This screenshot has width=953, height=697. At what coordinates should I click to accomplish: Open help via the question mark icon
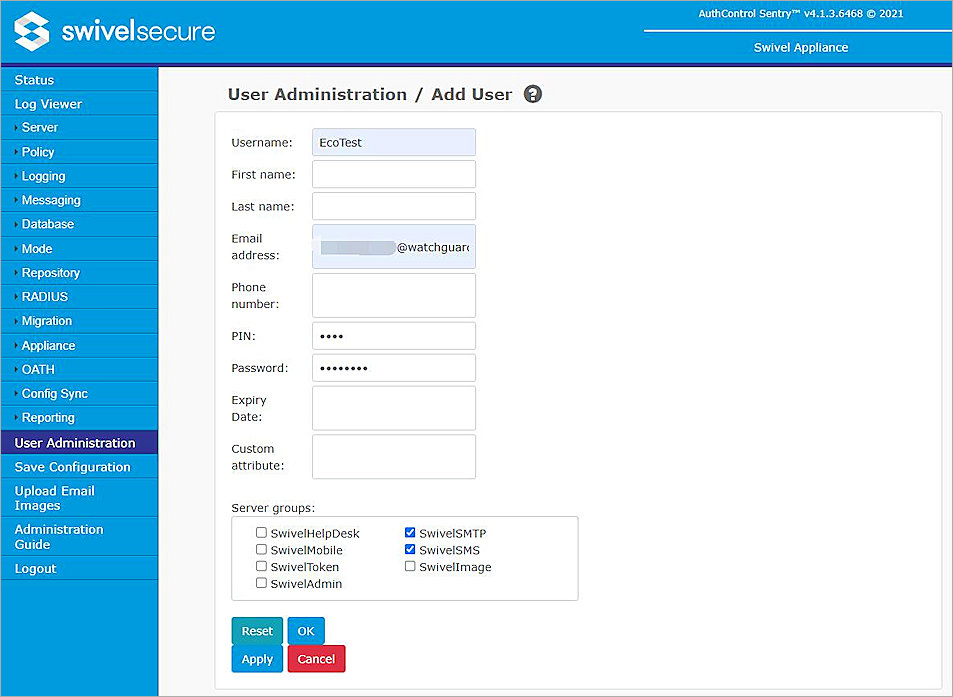tap(532, 93)
